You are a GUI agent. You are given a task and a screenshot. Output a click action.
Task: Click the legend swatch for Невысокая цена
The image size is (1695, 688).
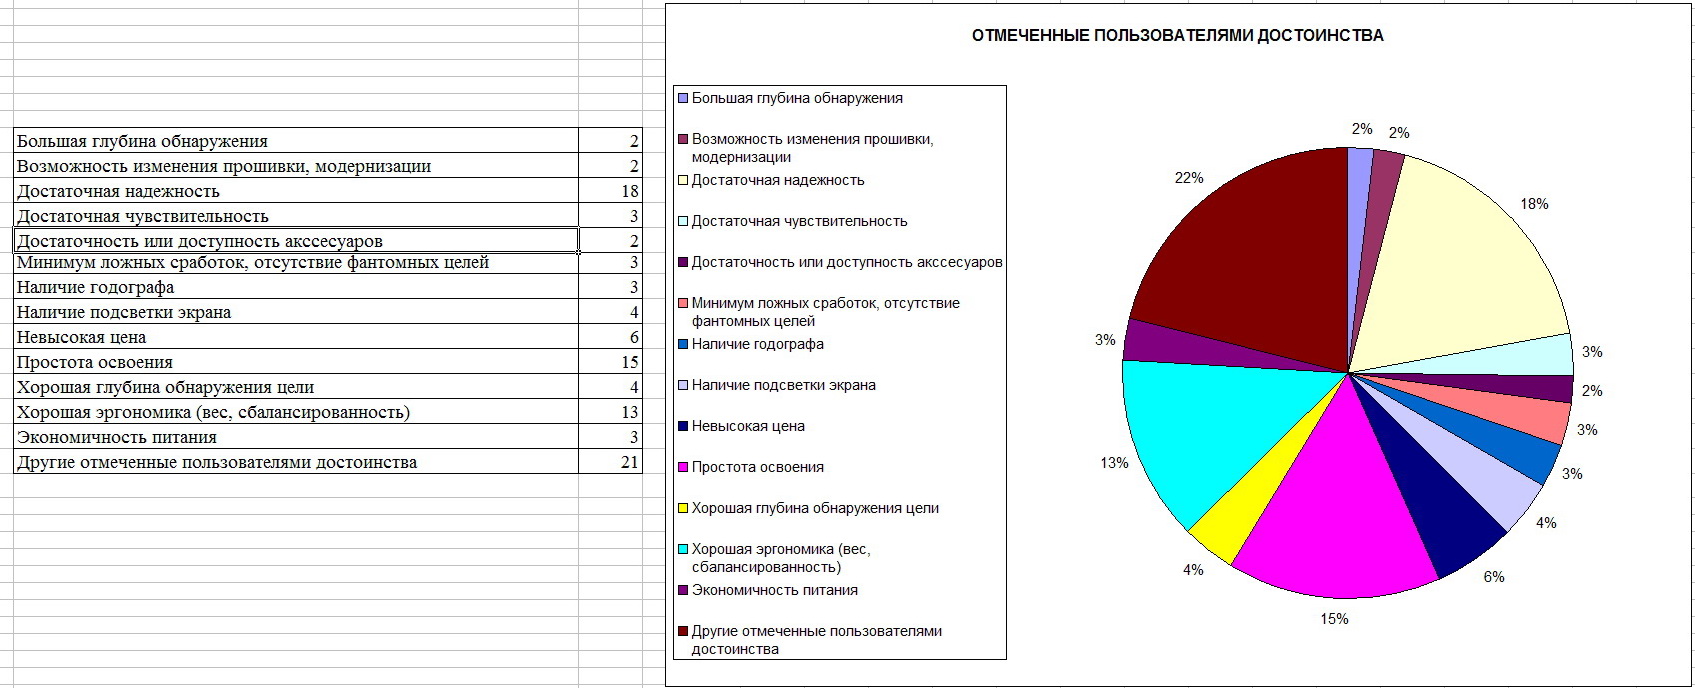(x=683, y=426)
